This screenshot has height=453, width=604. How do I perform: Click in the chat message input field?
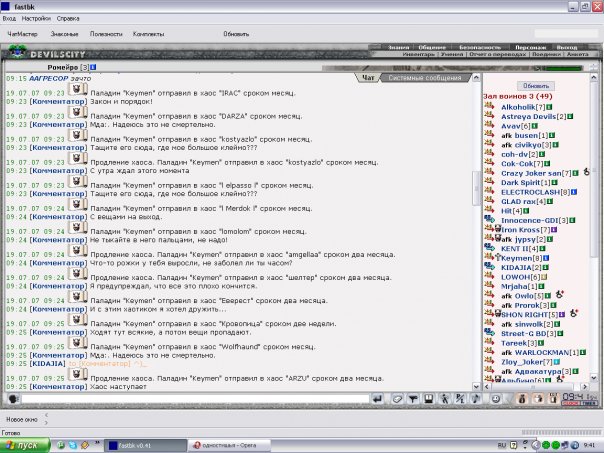pyautogui.click(x=195, y=399)
